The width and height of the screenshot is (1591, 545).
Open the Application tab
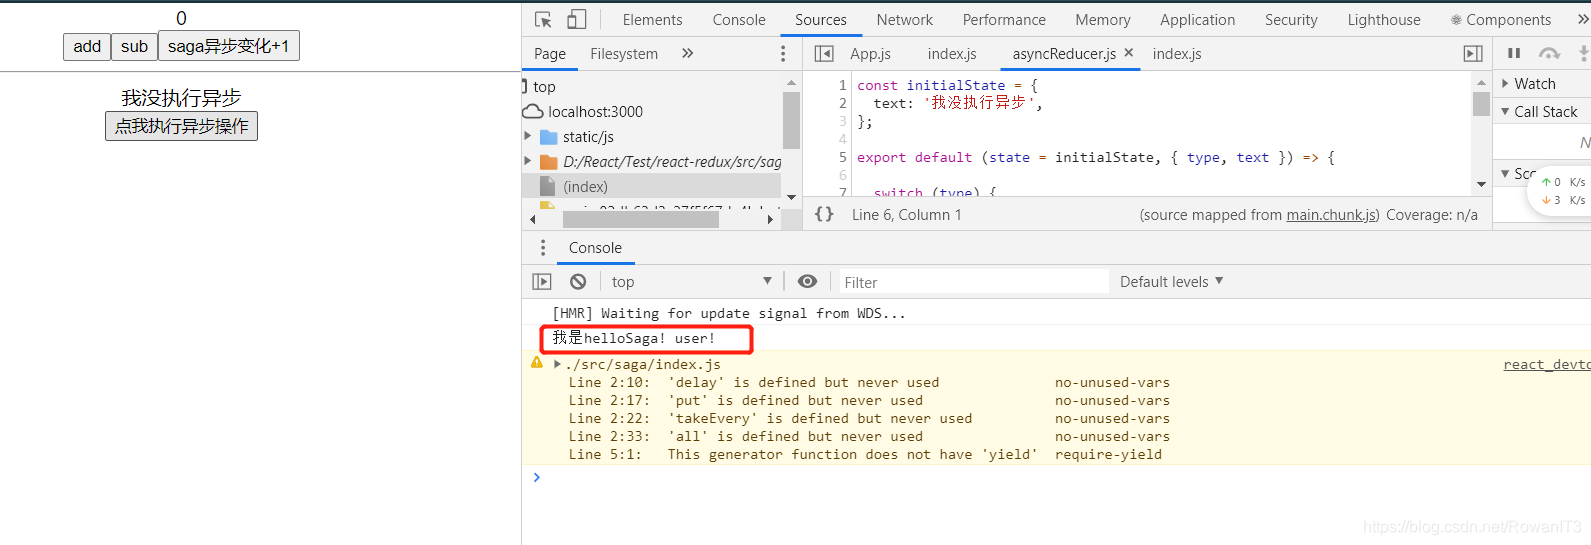pos(1198,19)
